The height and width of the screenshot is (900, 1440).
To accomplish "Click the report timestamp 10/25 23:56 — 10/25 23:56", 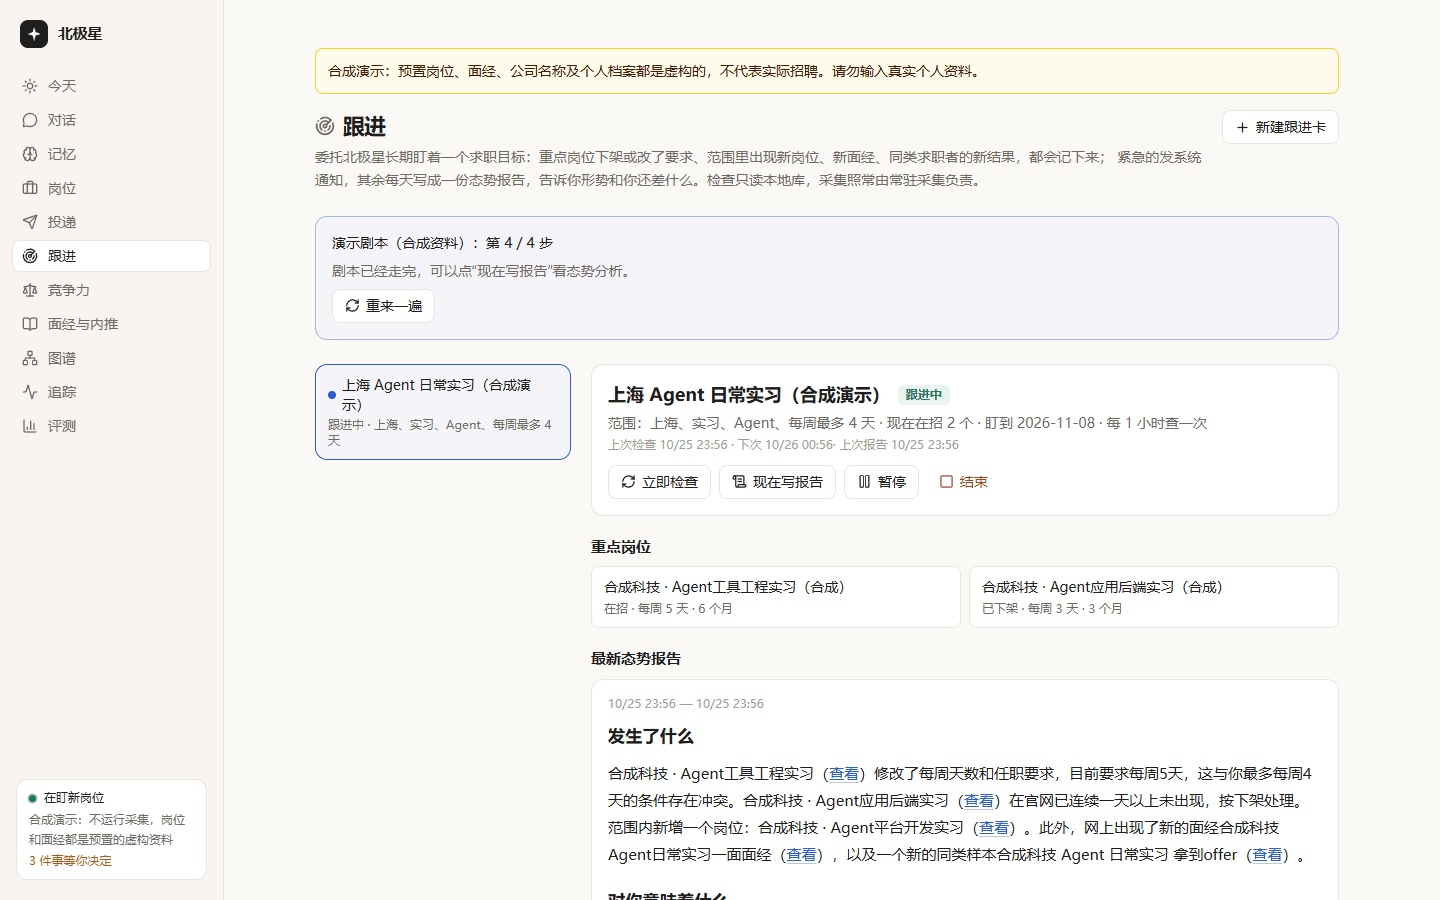I will pos(686,704).
